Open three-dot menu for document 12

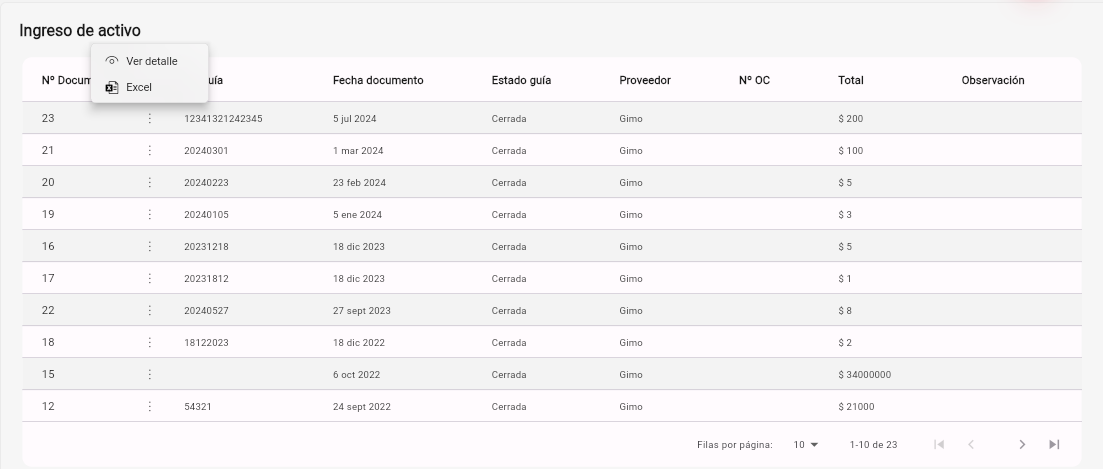(149, 406)
